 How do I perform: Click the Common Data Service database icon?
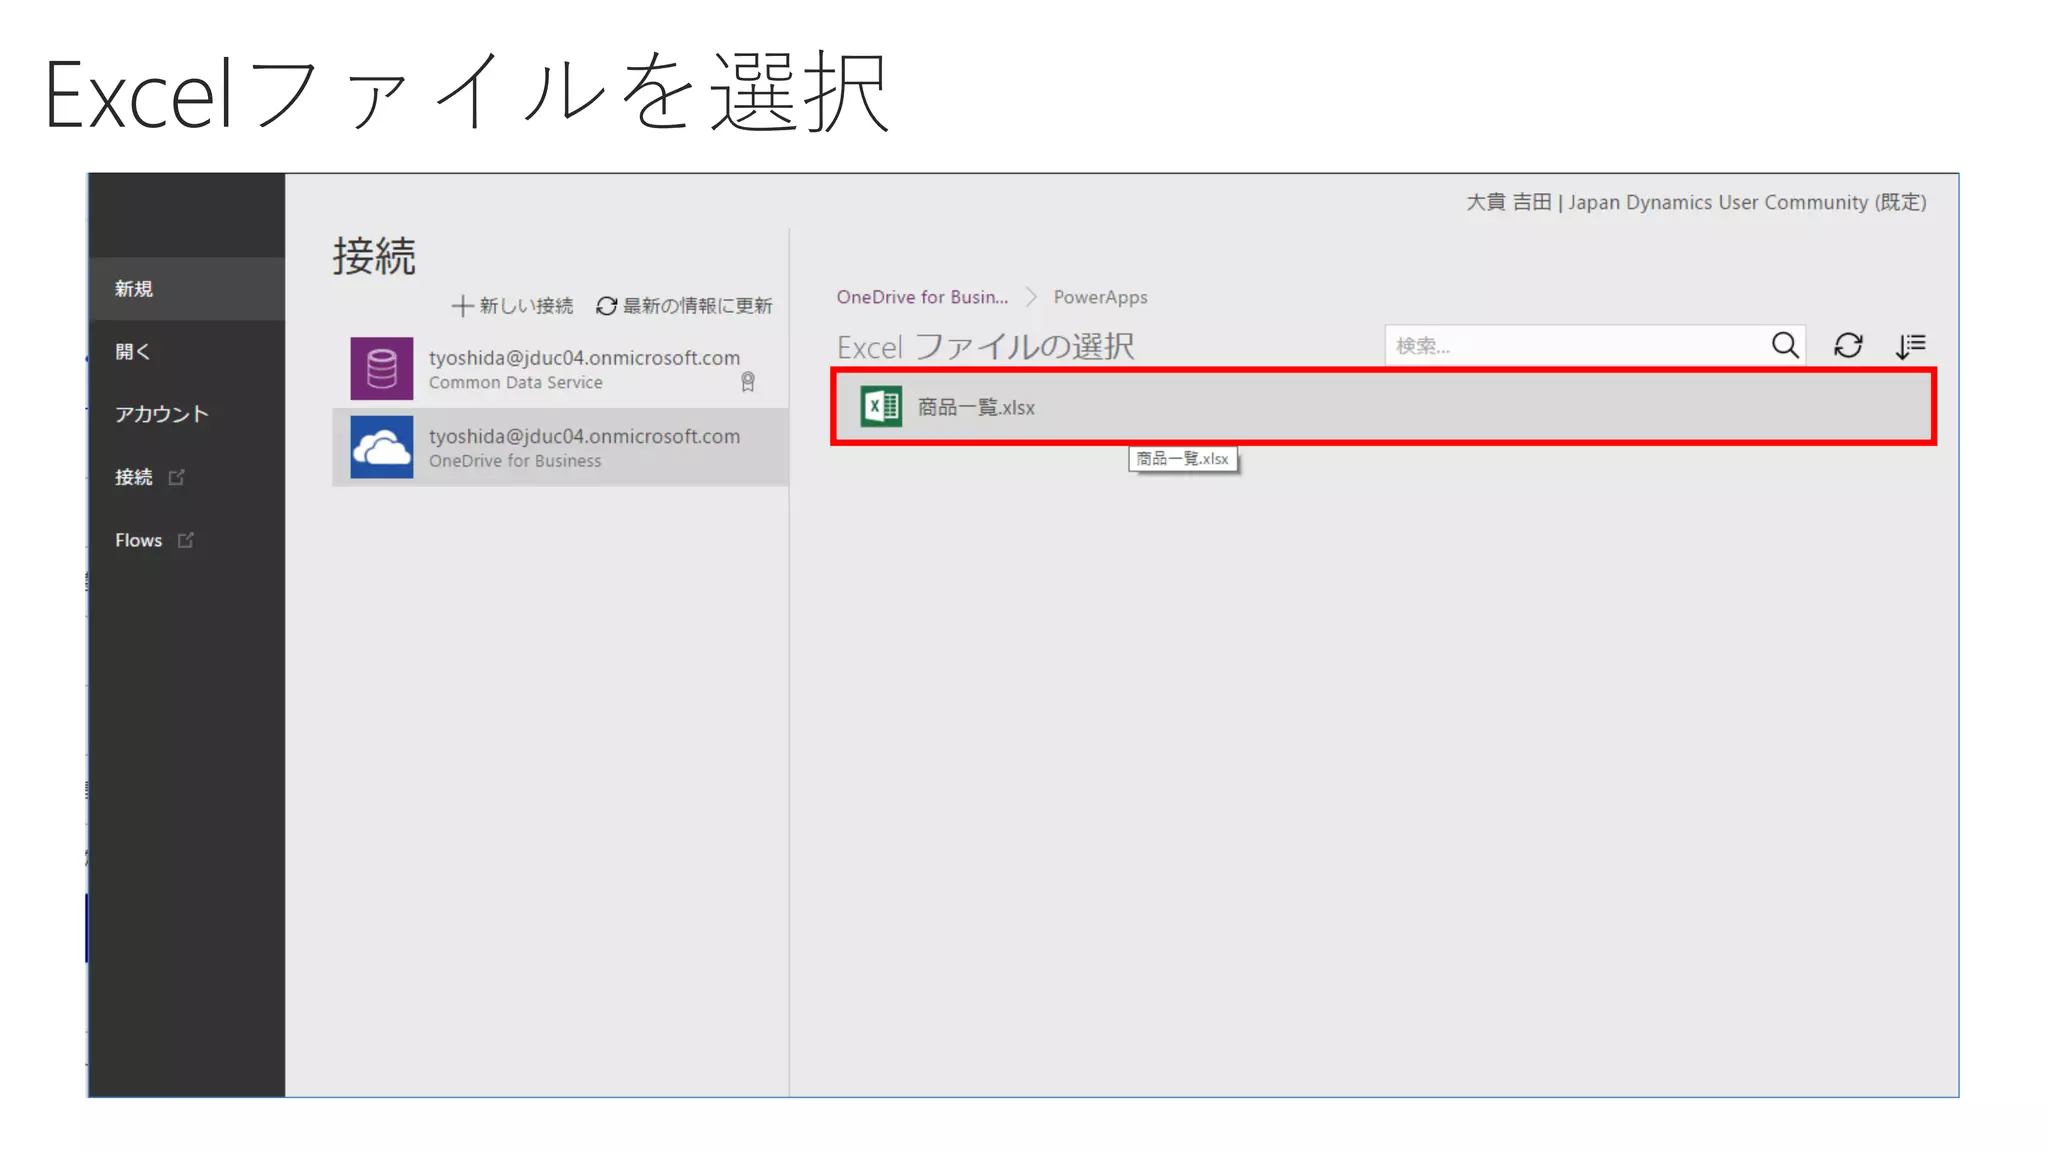point(381,368)
